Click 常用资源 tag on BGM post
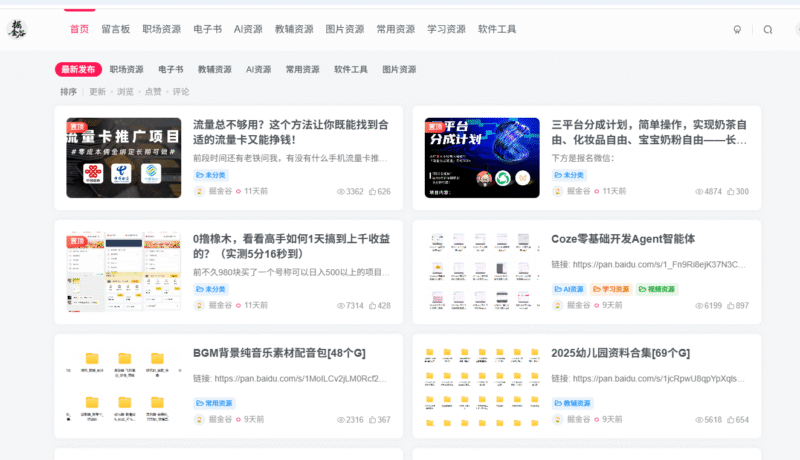This screenshot has height=460, width=800. pos(214,403)
